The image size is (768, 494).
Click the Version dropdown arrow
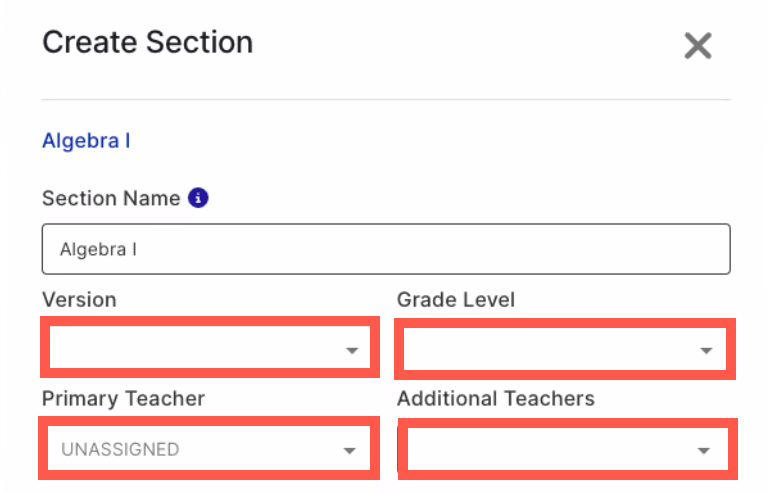tap(352, 350)
